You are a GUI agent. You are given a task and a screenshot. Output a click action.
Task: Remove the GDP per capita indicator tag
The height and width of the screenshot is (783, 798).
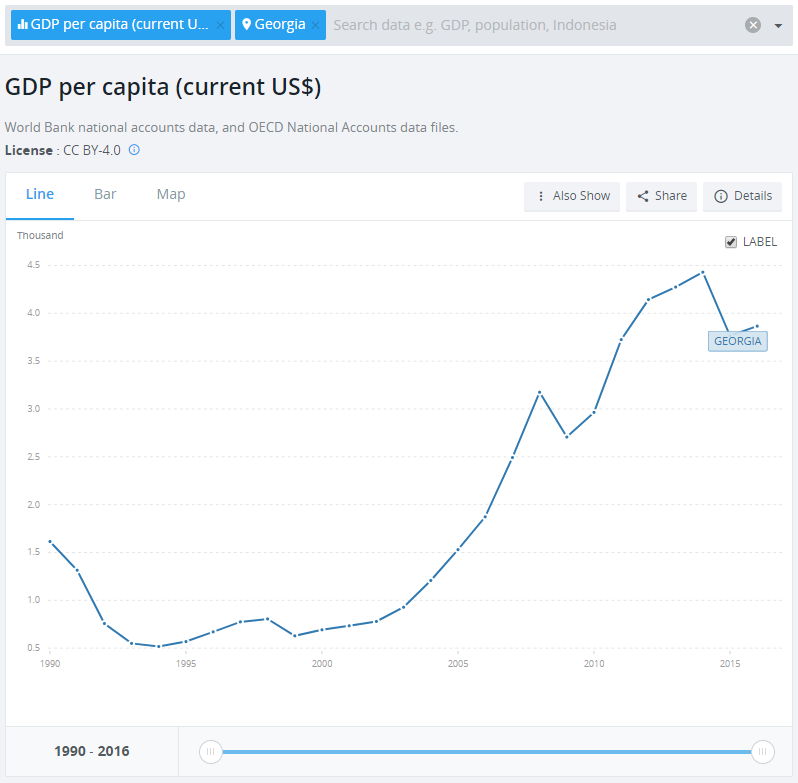[220, 25]
